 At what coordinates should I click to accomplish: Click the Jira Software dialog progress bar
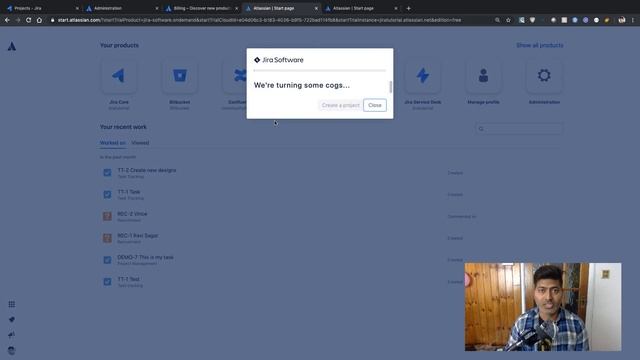click(320, 71)
